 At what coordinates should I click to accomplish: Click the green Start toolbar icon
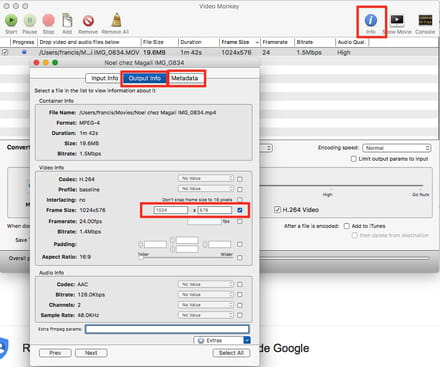[11, 21]
